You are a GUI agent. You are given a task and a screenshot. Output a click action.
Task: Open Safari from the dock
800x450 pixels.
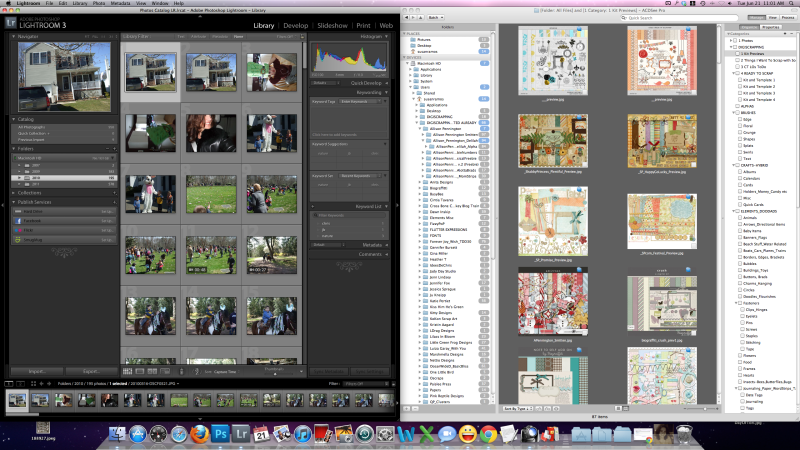179,434
